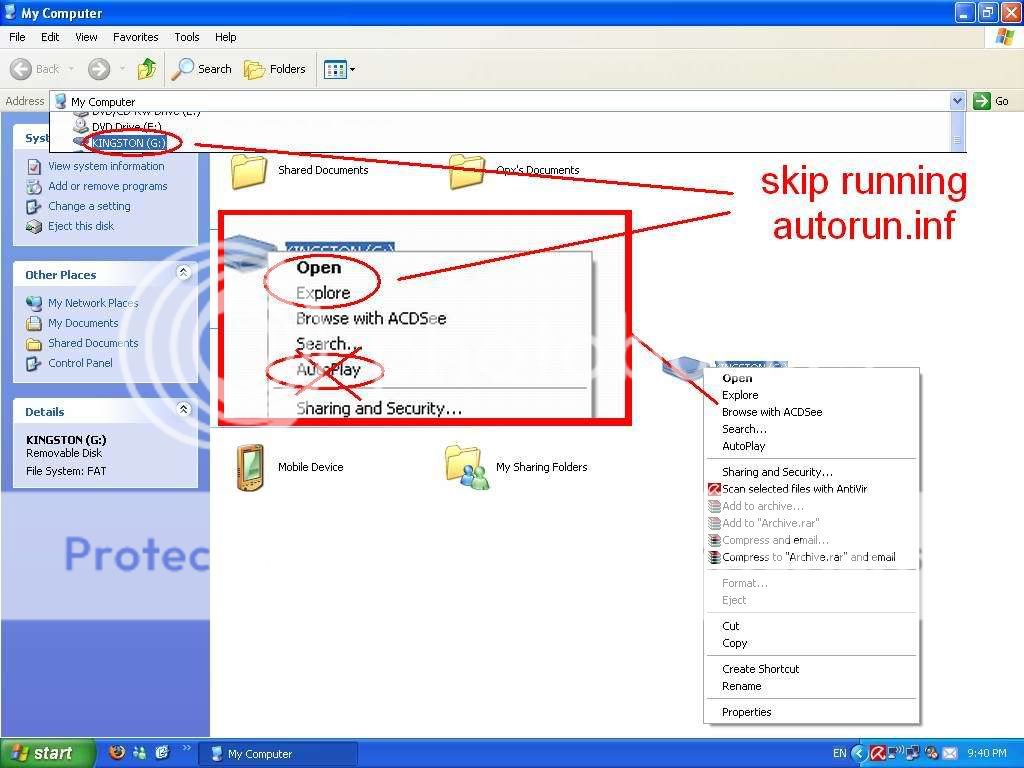Open the Favorites menu

click(x=135, y=37)
